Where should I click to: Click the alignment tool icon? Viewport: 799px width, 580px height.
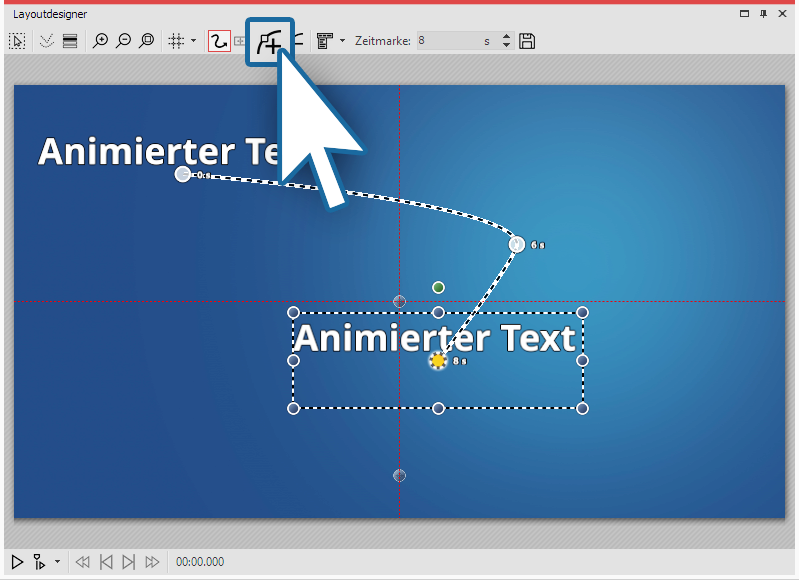click(x=325, y=41)
